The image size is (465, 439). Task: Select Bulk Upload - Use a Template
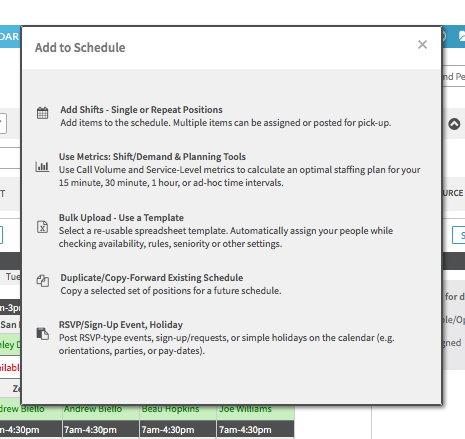pos(121,218)
